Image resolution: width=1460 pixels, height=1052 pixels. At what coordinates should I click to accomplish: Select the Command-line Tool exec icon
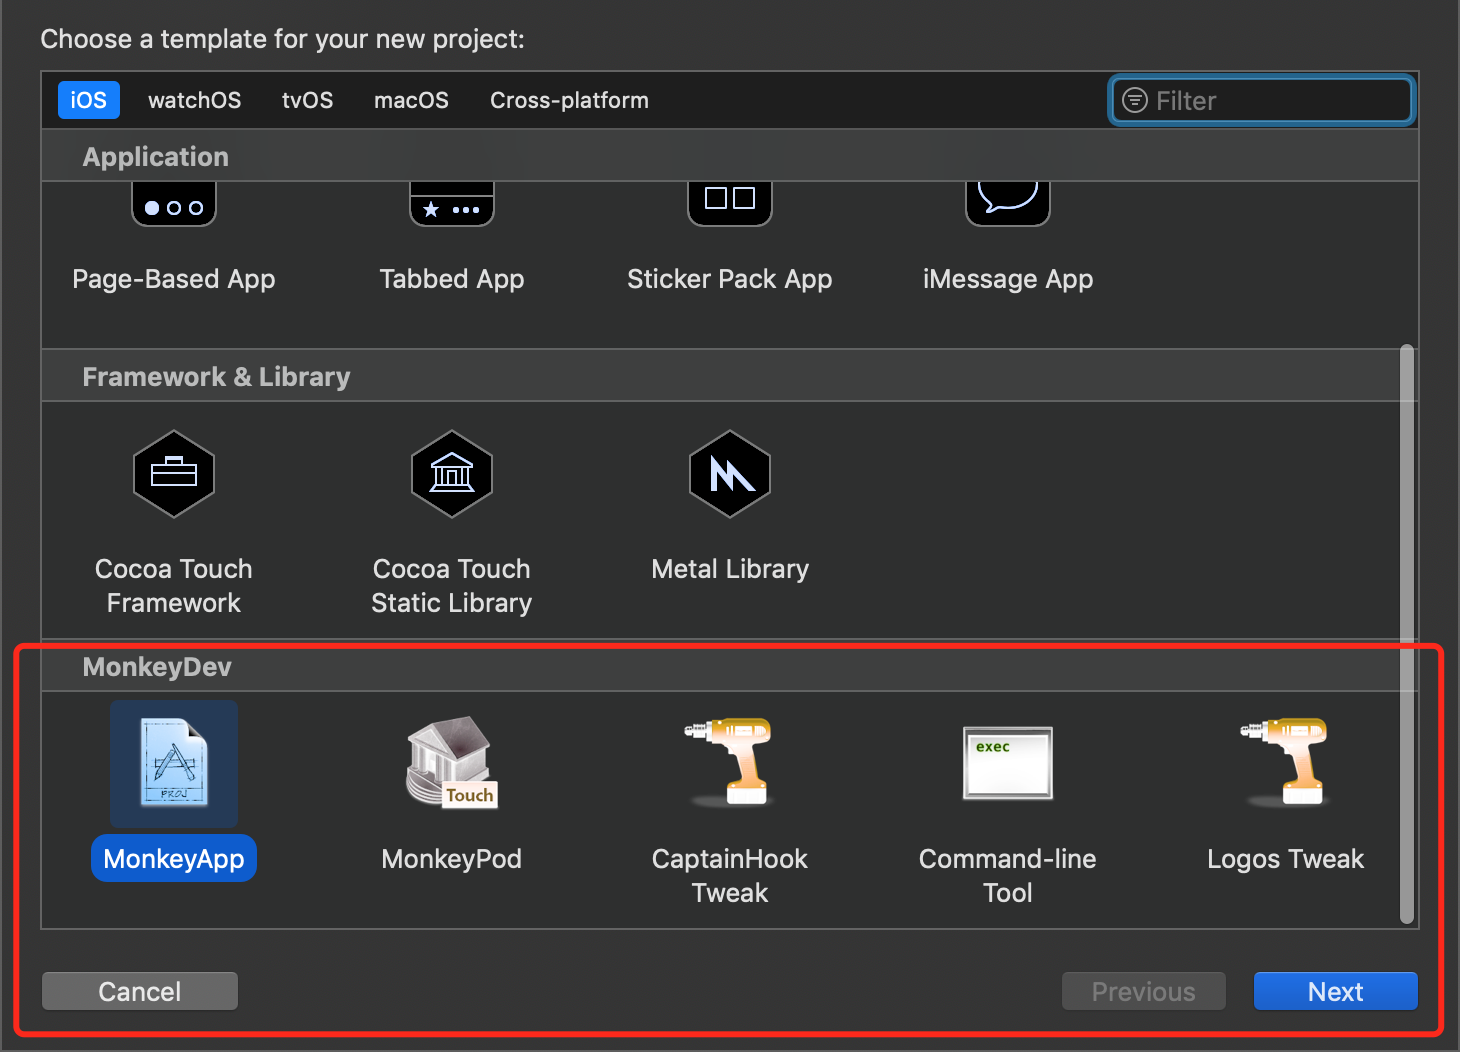click(x=1008, y=763)
